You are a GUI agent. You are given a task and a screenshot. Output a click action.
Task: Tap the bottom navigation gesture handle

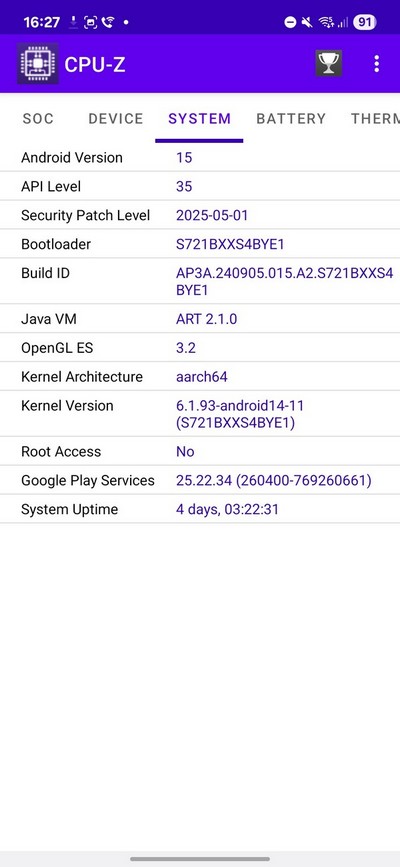click(200, 859)
